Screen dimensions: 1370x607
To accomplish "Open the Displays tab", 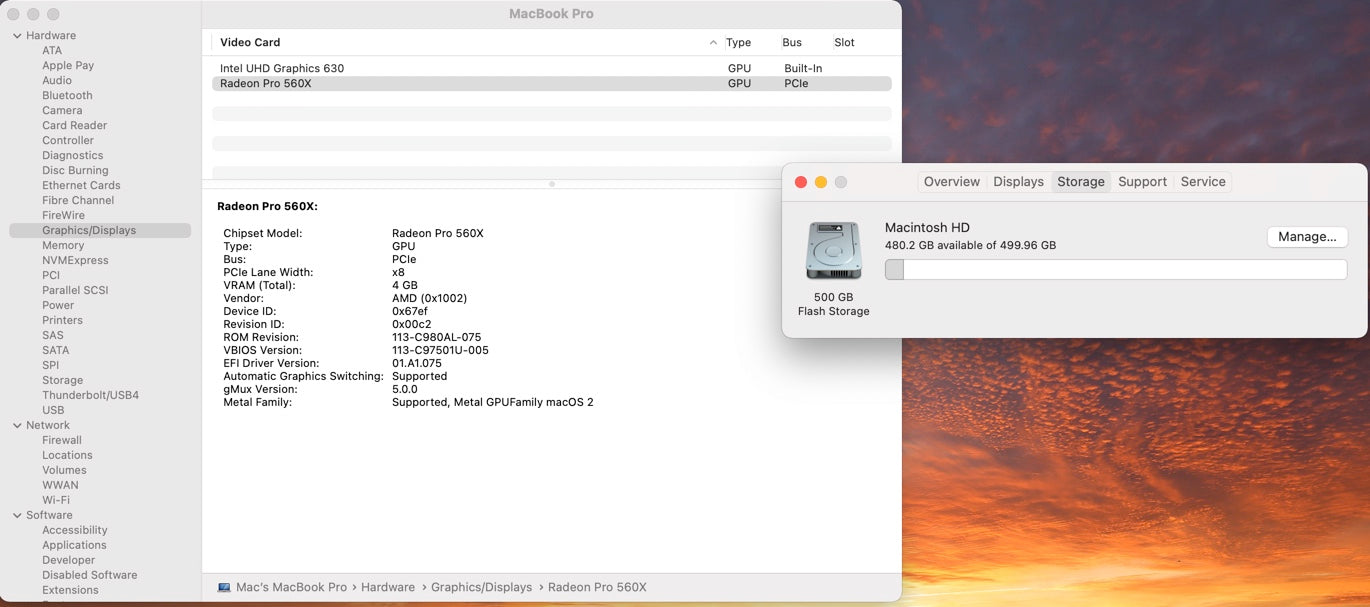I will coord(1018,182).
